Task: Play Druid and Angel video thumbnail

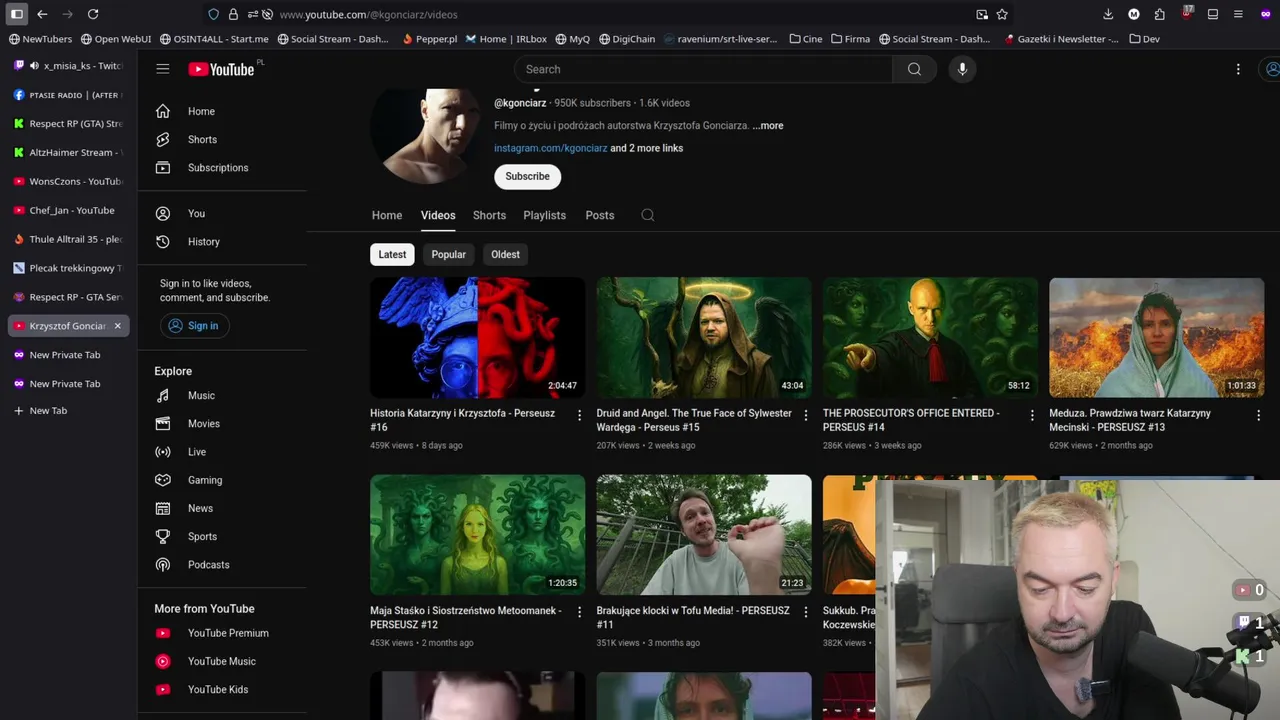Action: click(704, 338)
